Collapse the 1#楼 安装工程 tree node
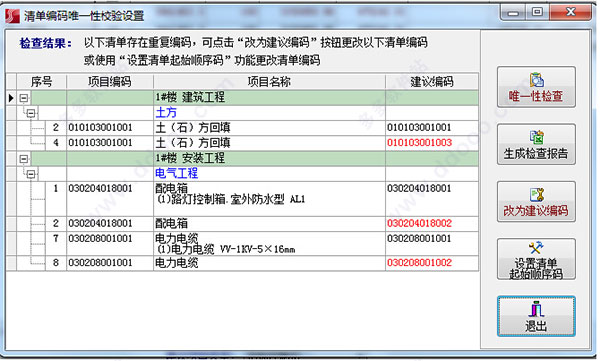Image resolution: width=600 pixels, height=361 pixels. [24, 158]
